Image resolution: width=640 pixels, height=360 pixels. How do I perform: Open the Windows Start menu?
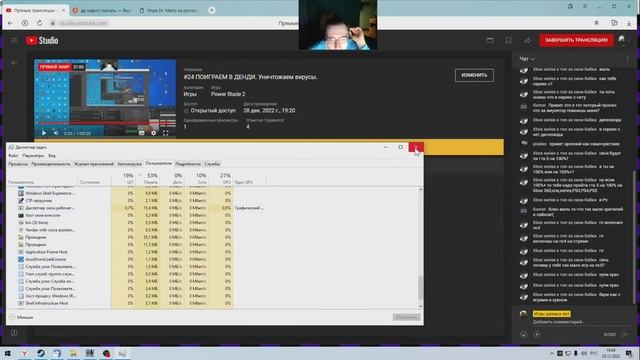click(x=8, y=353)
